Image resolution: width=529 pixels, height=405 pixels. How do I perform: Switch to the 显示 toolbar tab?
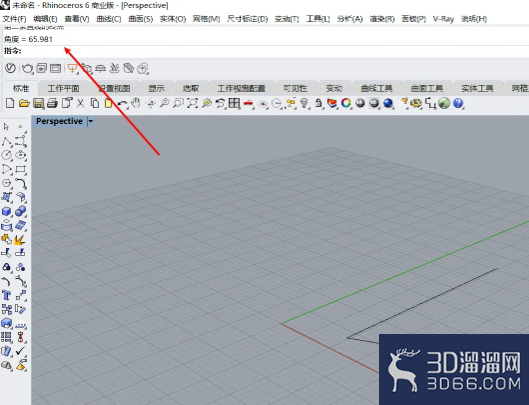(x=157, y=88)
